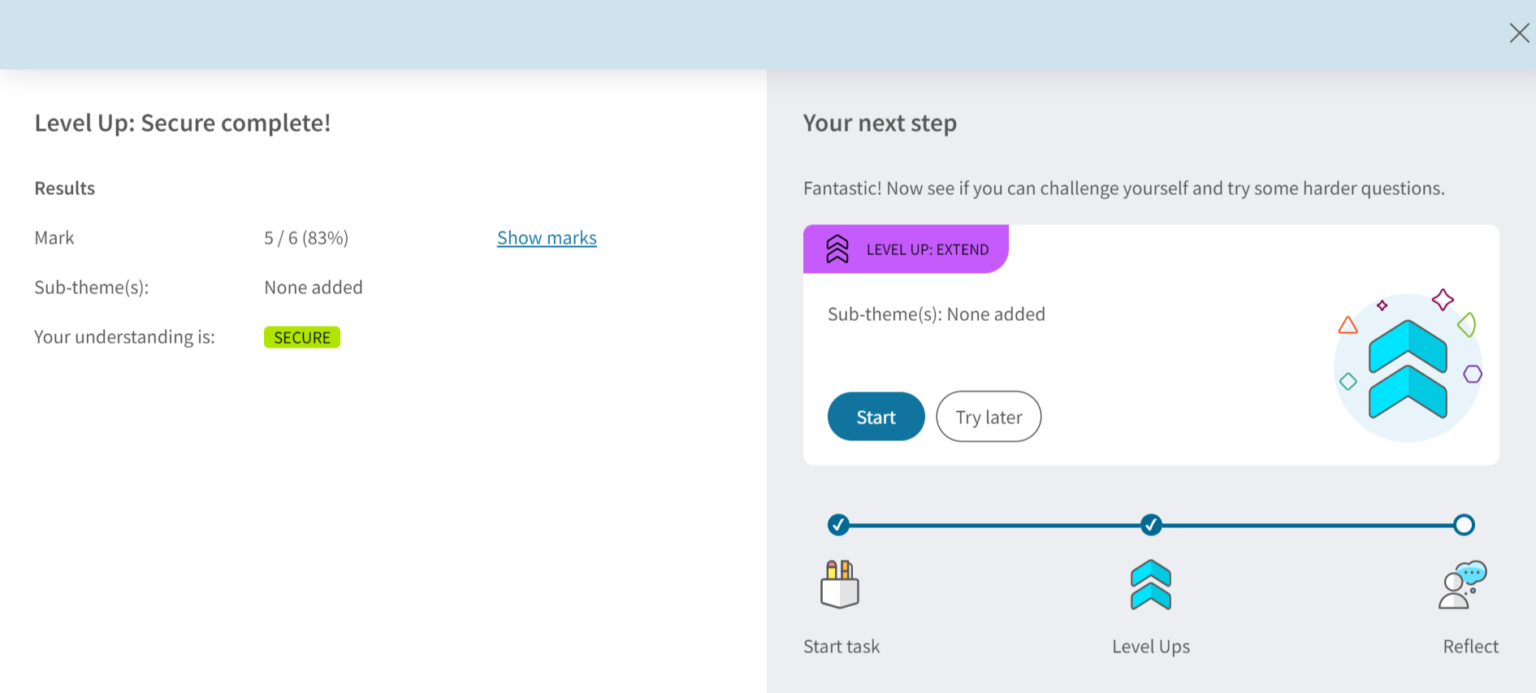This screenshot has height=693, width=1536.
Task: Click the Start task pencil pot icon
Action: 839,584
